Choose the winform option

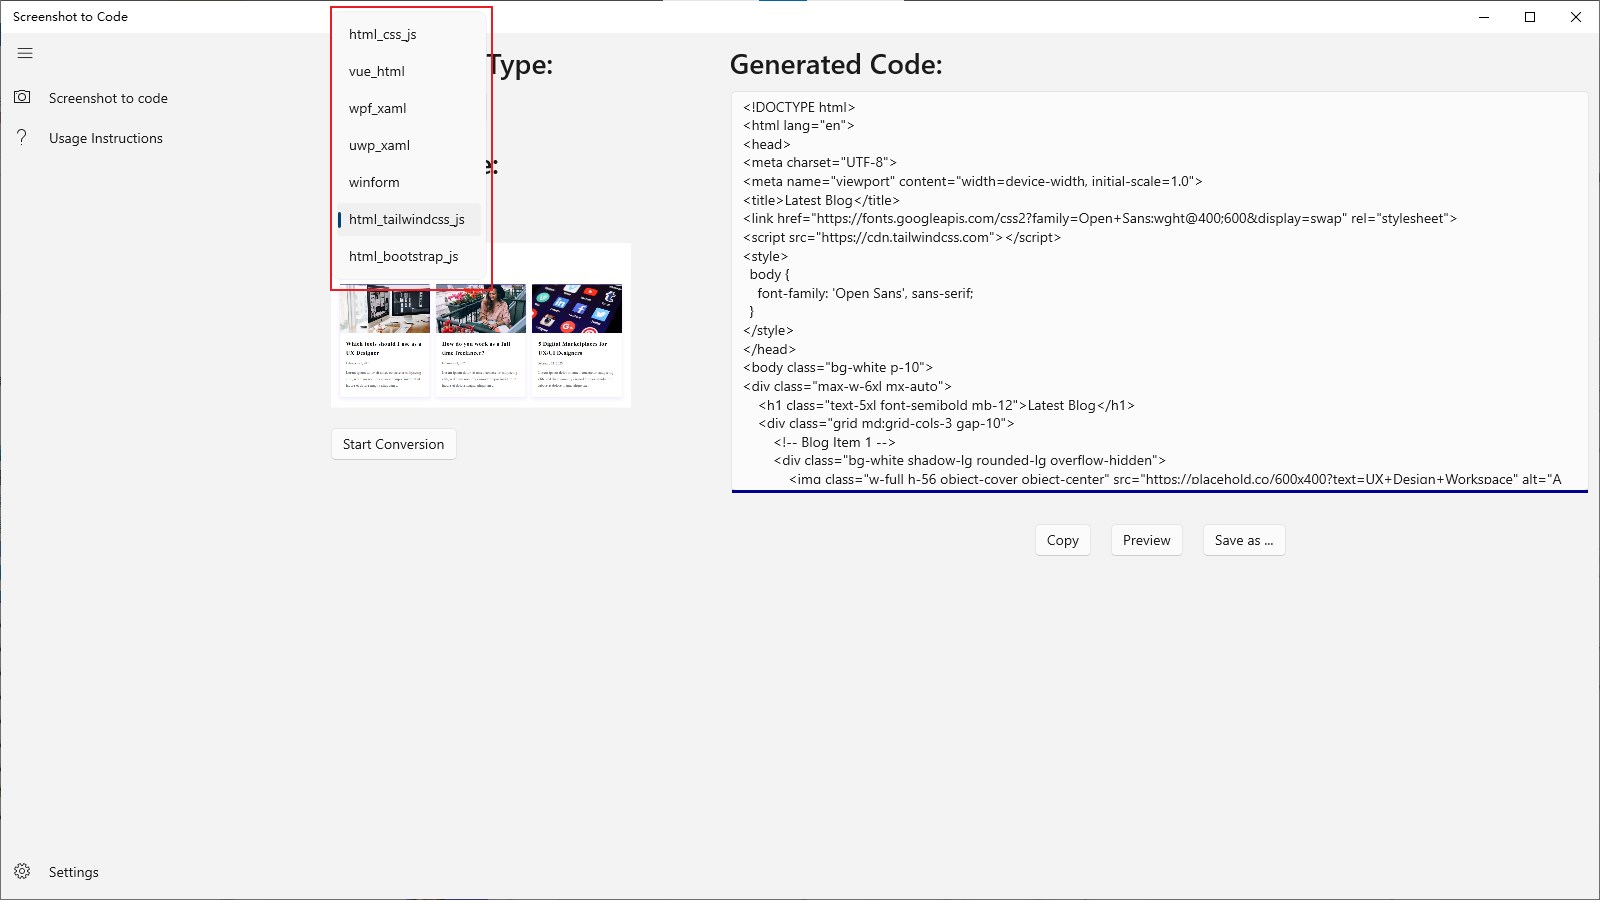(374, 182)
